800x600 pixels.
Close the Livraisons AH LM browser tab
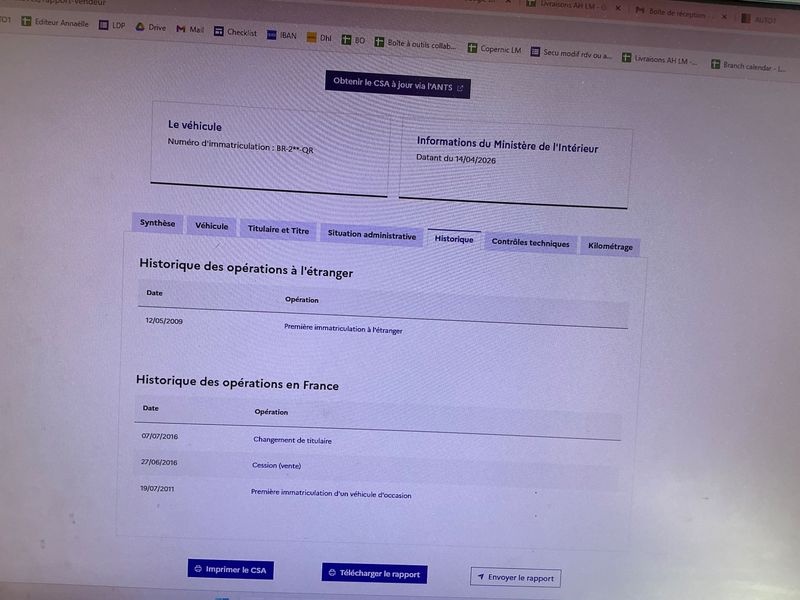[618, 8]
